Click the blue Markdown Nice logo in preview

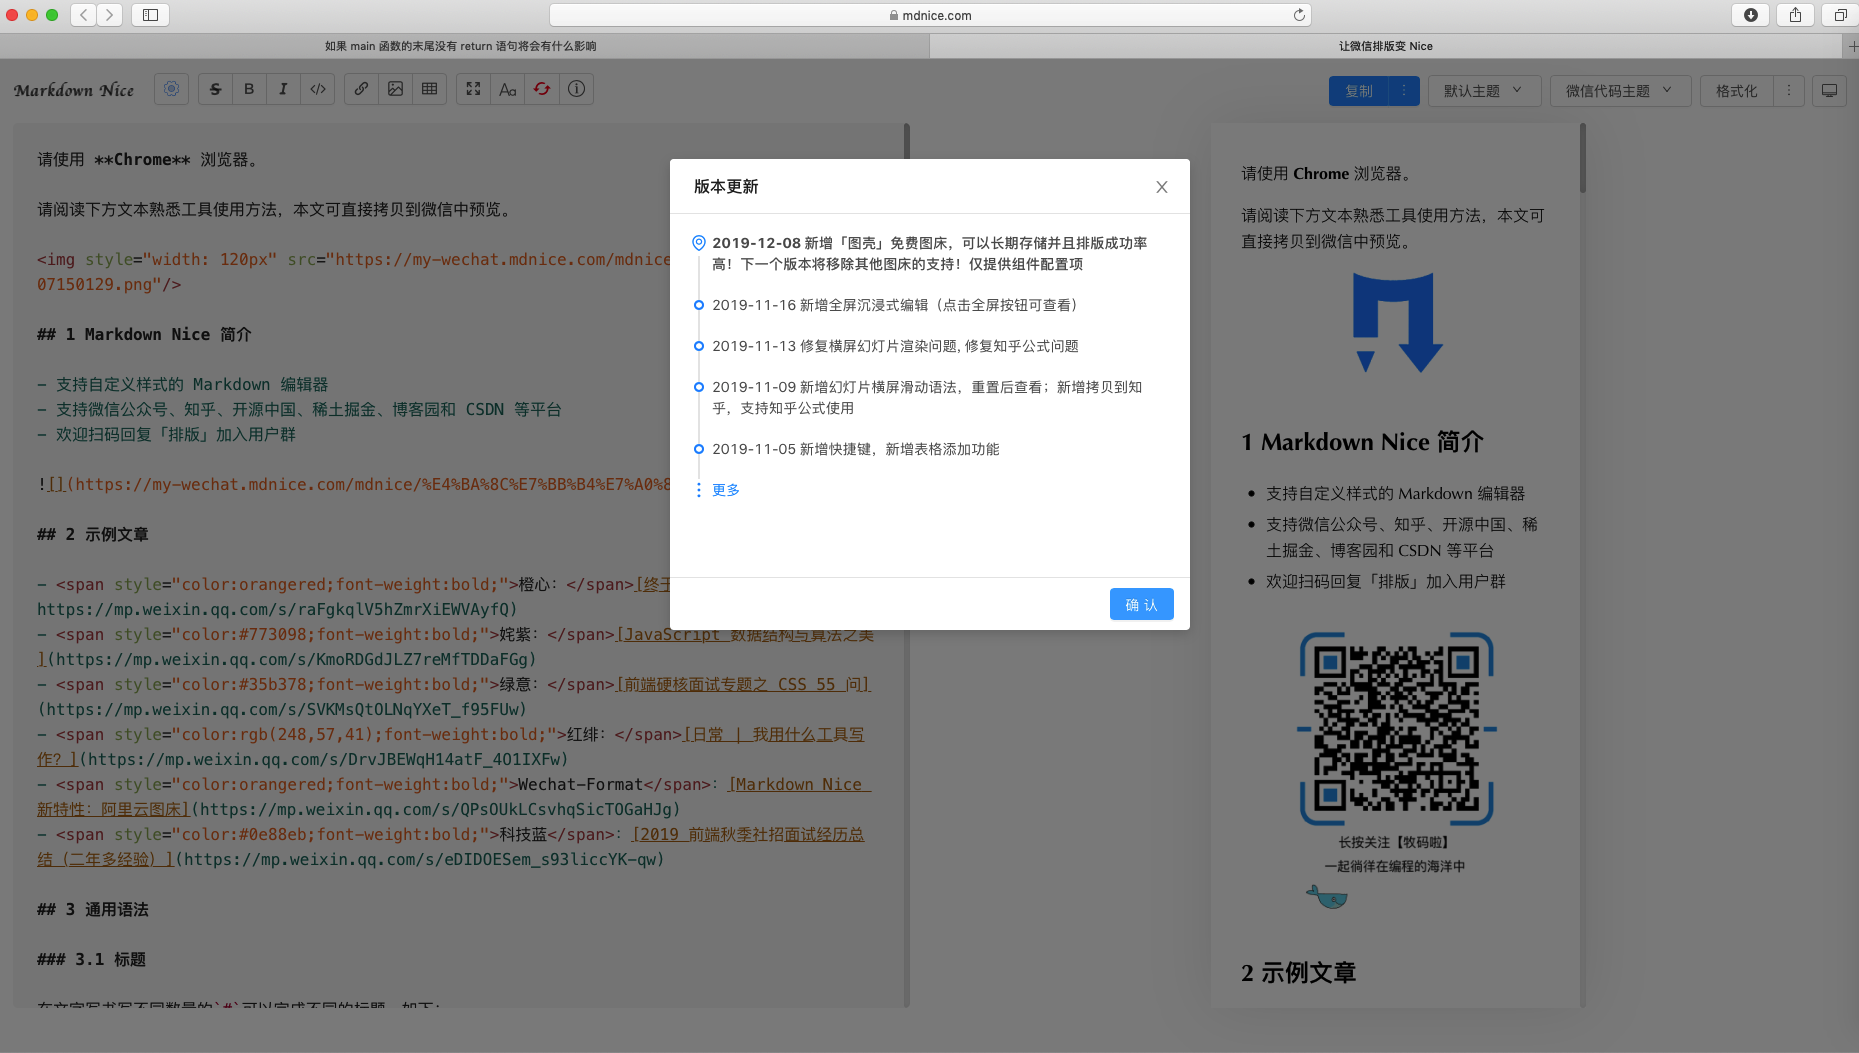(x=1397, y=322)
